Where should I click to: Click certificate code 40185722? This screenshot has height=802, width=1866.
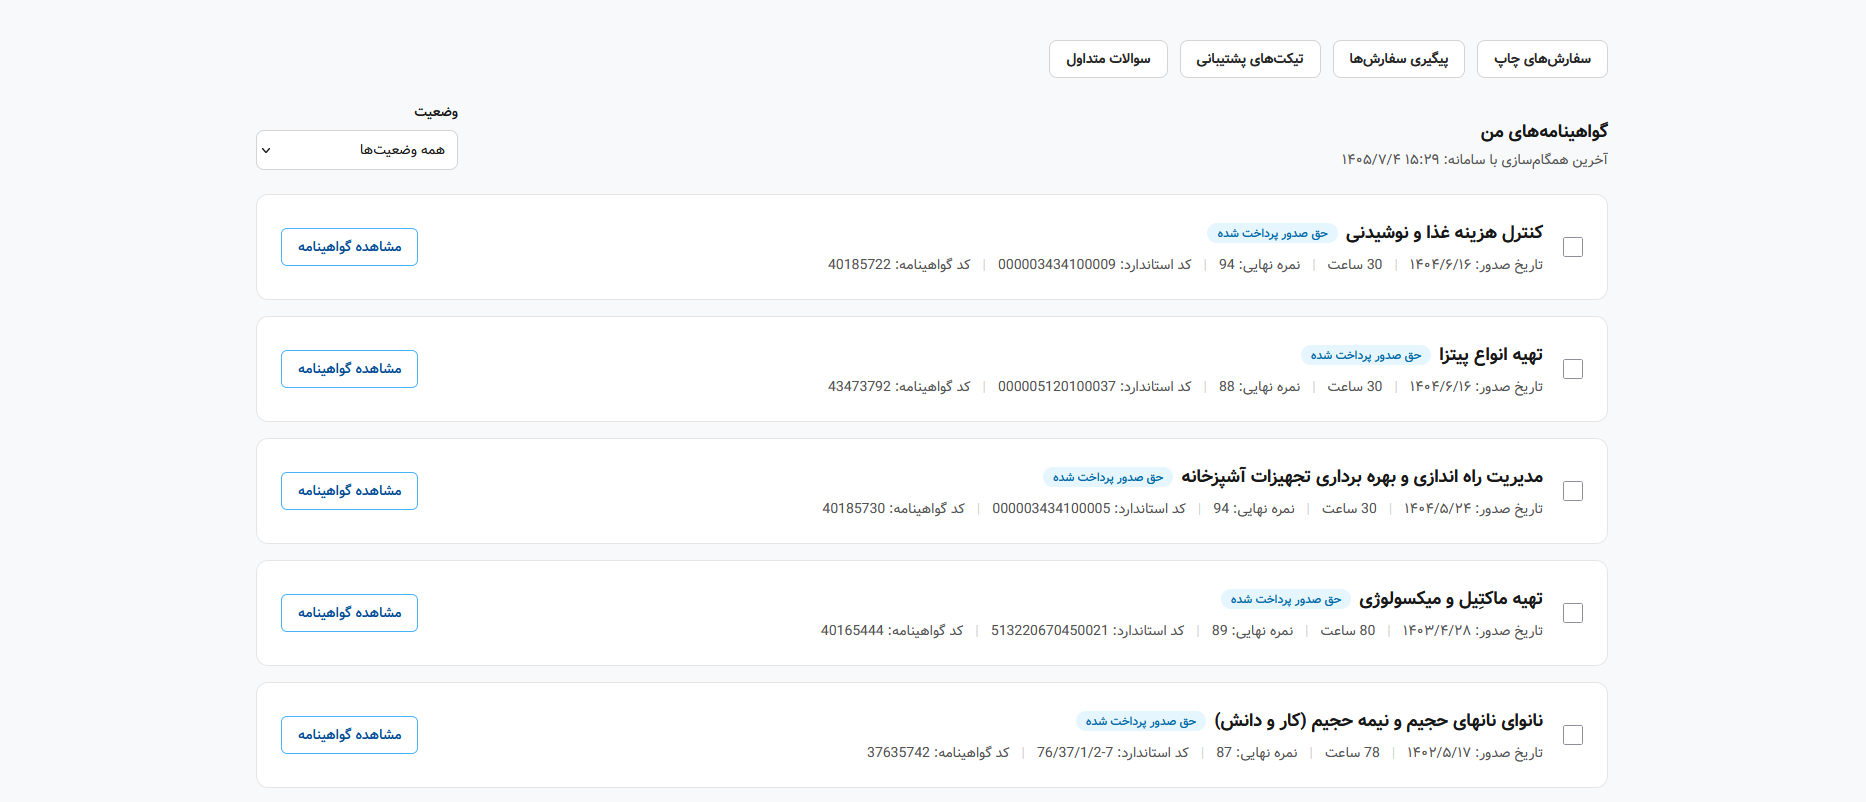tap(899, 264)
